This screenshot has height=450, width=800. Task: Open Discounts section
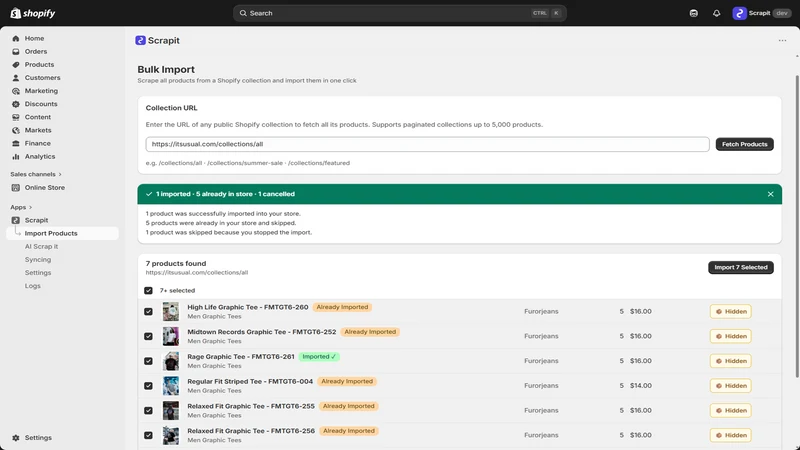41,104
